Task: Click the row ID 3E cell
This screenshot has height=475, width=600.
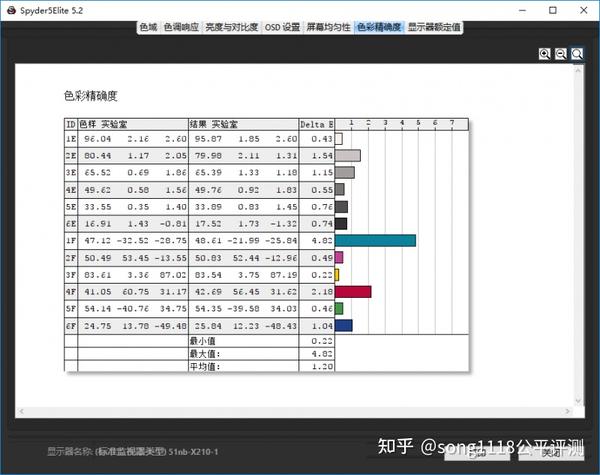Action: coord(71,173)
